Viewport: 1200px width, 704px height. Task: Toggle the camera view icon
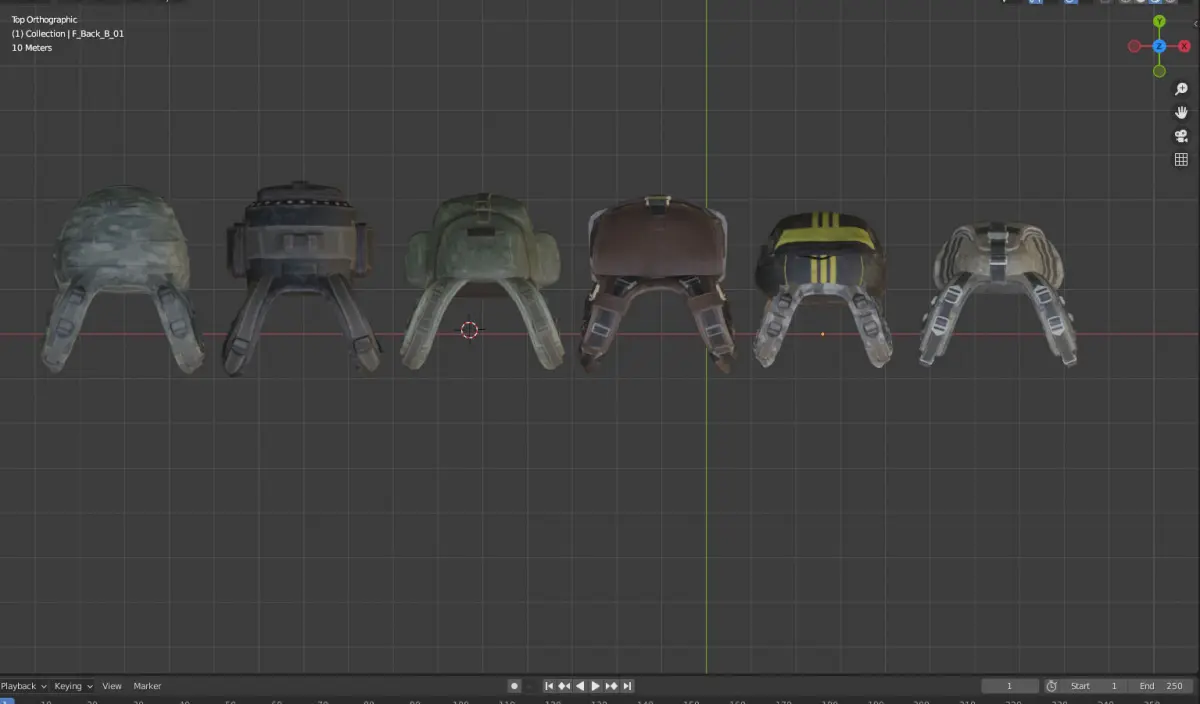pyautogui.click(x=1181, y=137)
